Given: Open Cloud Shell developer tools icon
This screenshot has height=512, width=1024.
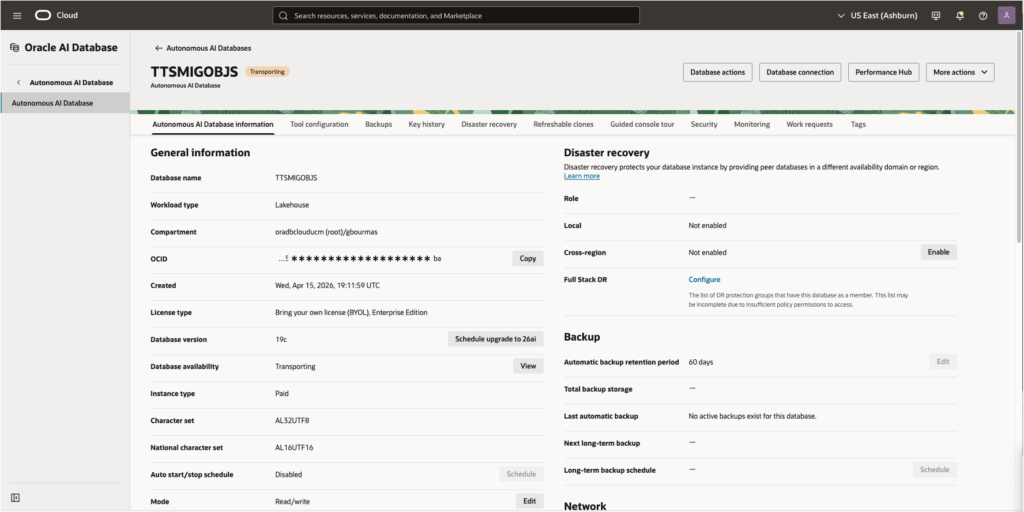Looking at the screenshot, I should [936, 16].
